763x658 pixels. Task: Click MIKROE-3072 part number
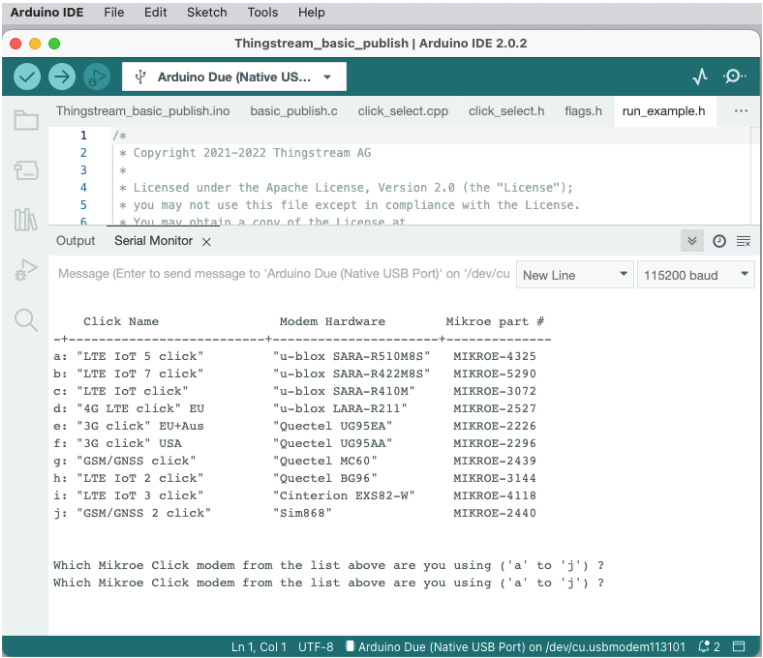(494, 391)
